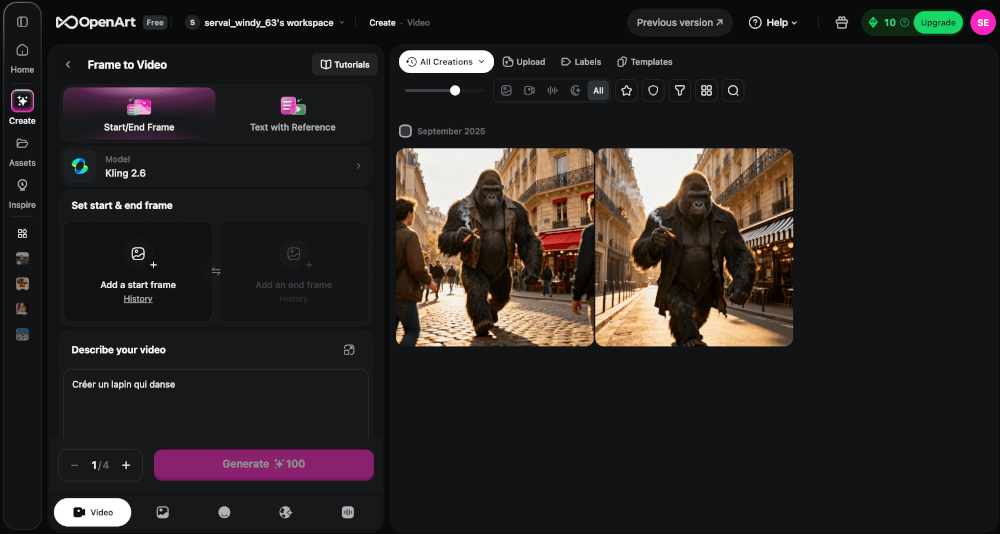Expand the All Creations dropdown
The height and width of the screenshot is (534, 1000).
coord(446,62)
